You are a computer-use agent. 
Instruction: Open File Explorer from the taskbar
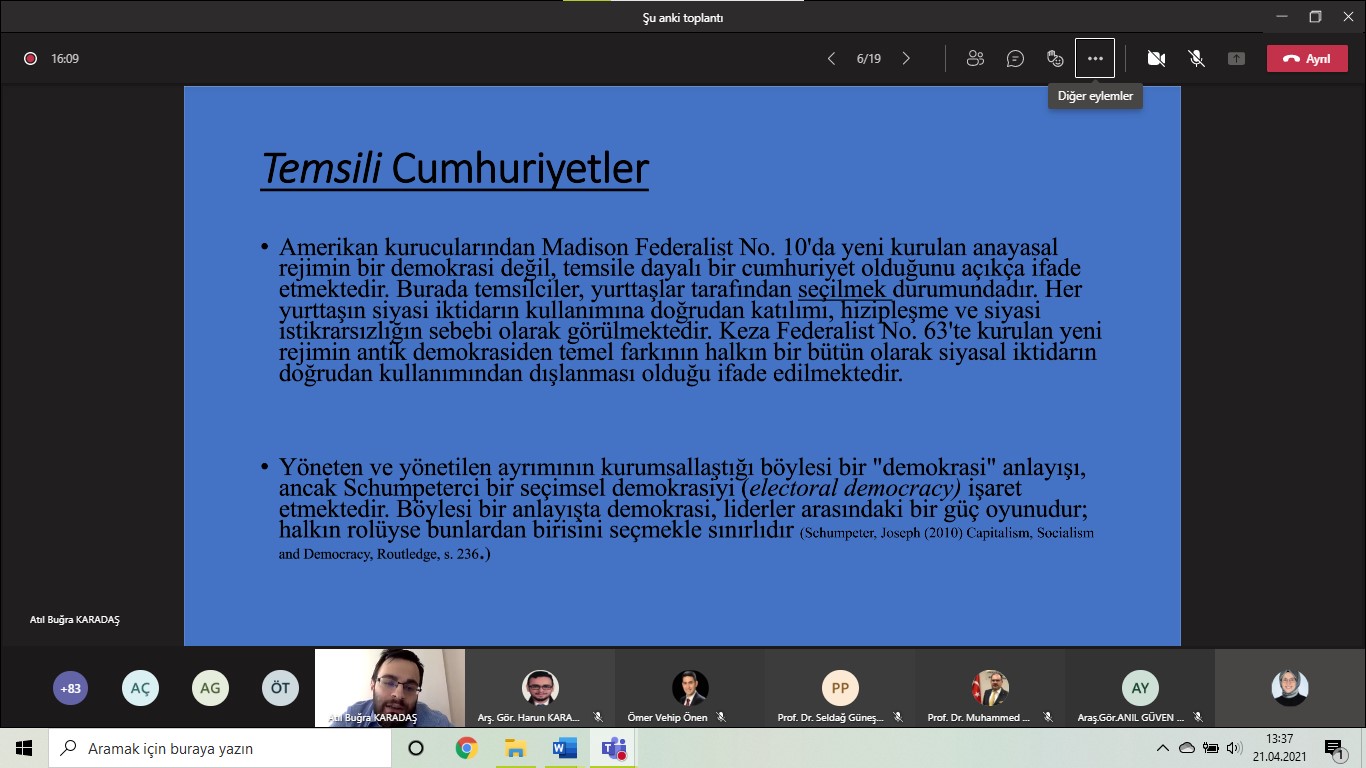[x=515, y=748]
